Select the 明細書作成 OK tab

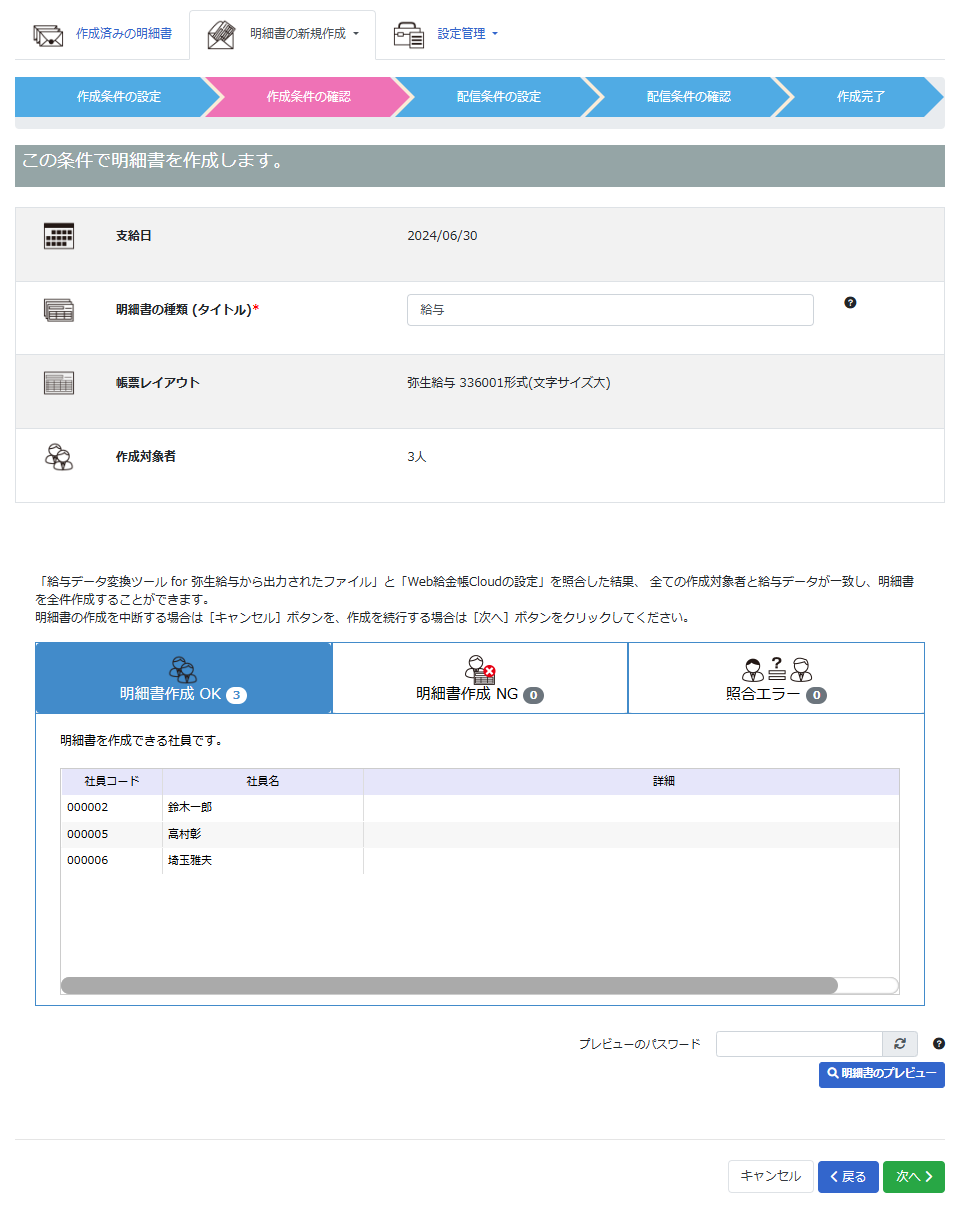(183, 678)
